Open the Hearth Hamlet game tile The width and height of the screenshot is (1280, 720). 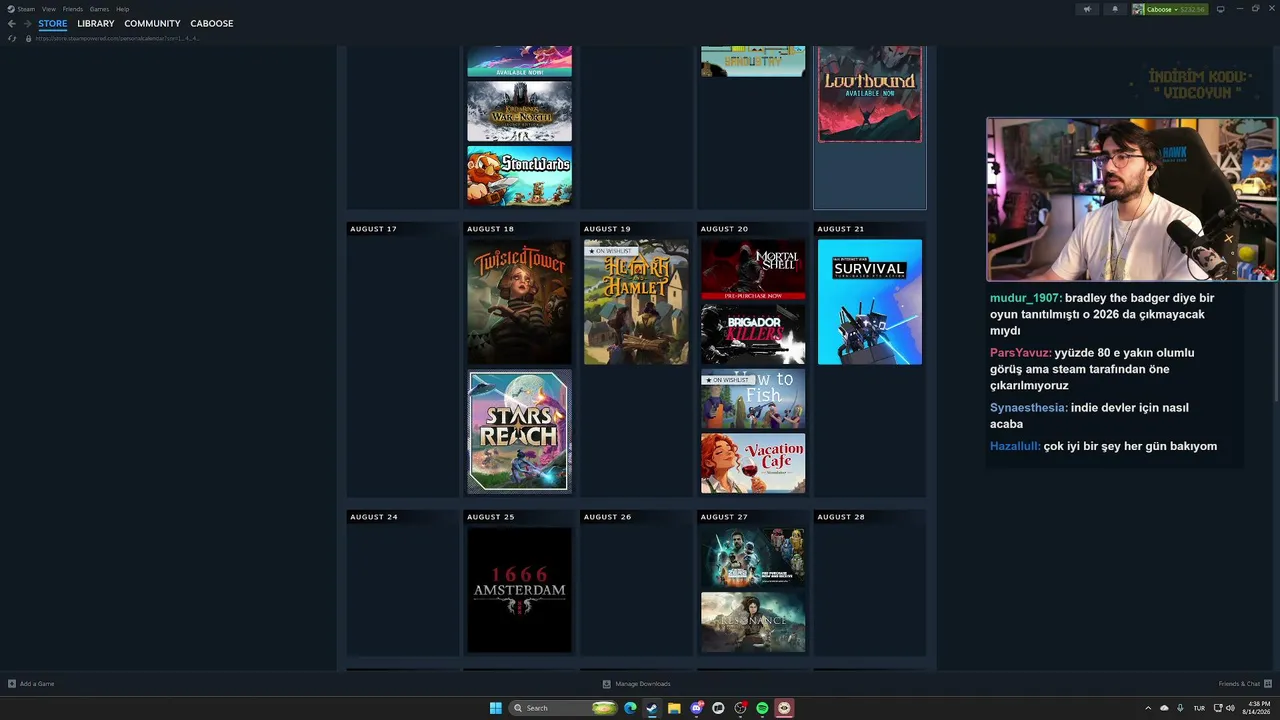click(636, 302)
